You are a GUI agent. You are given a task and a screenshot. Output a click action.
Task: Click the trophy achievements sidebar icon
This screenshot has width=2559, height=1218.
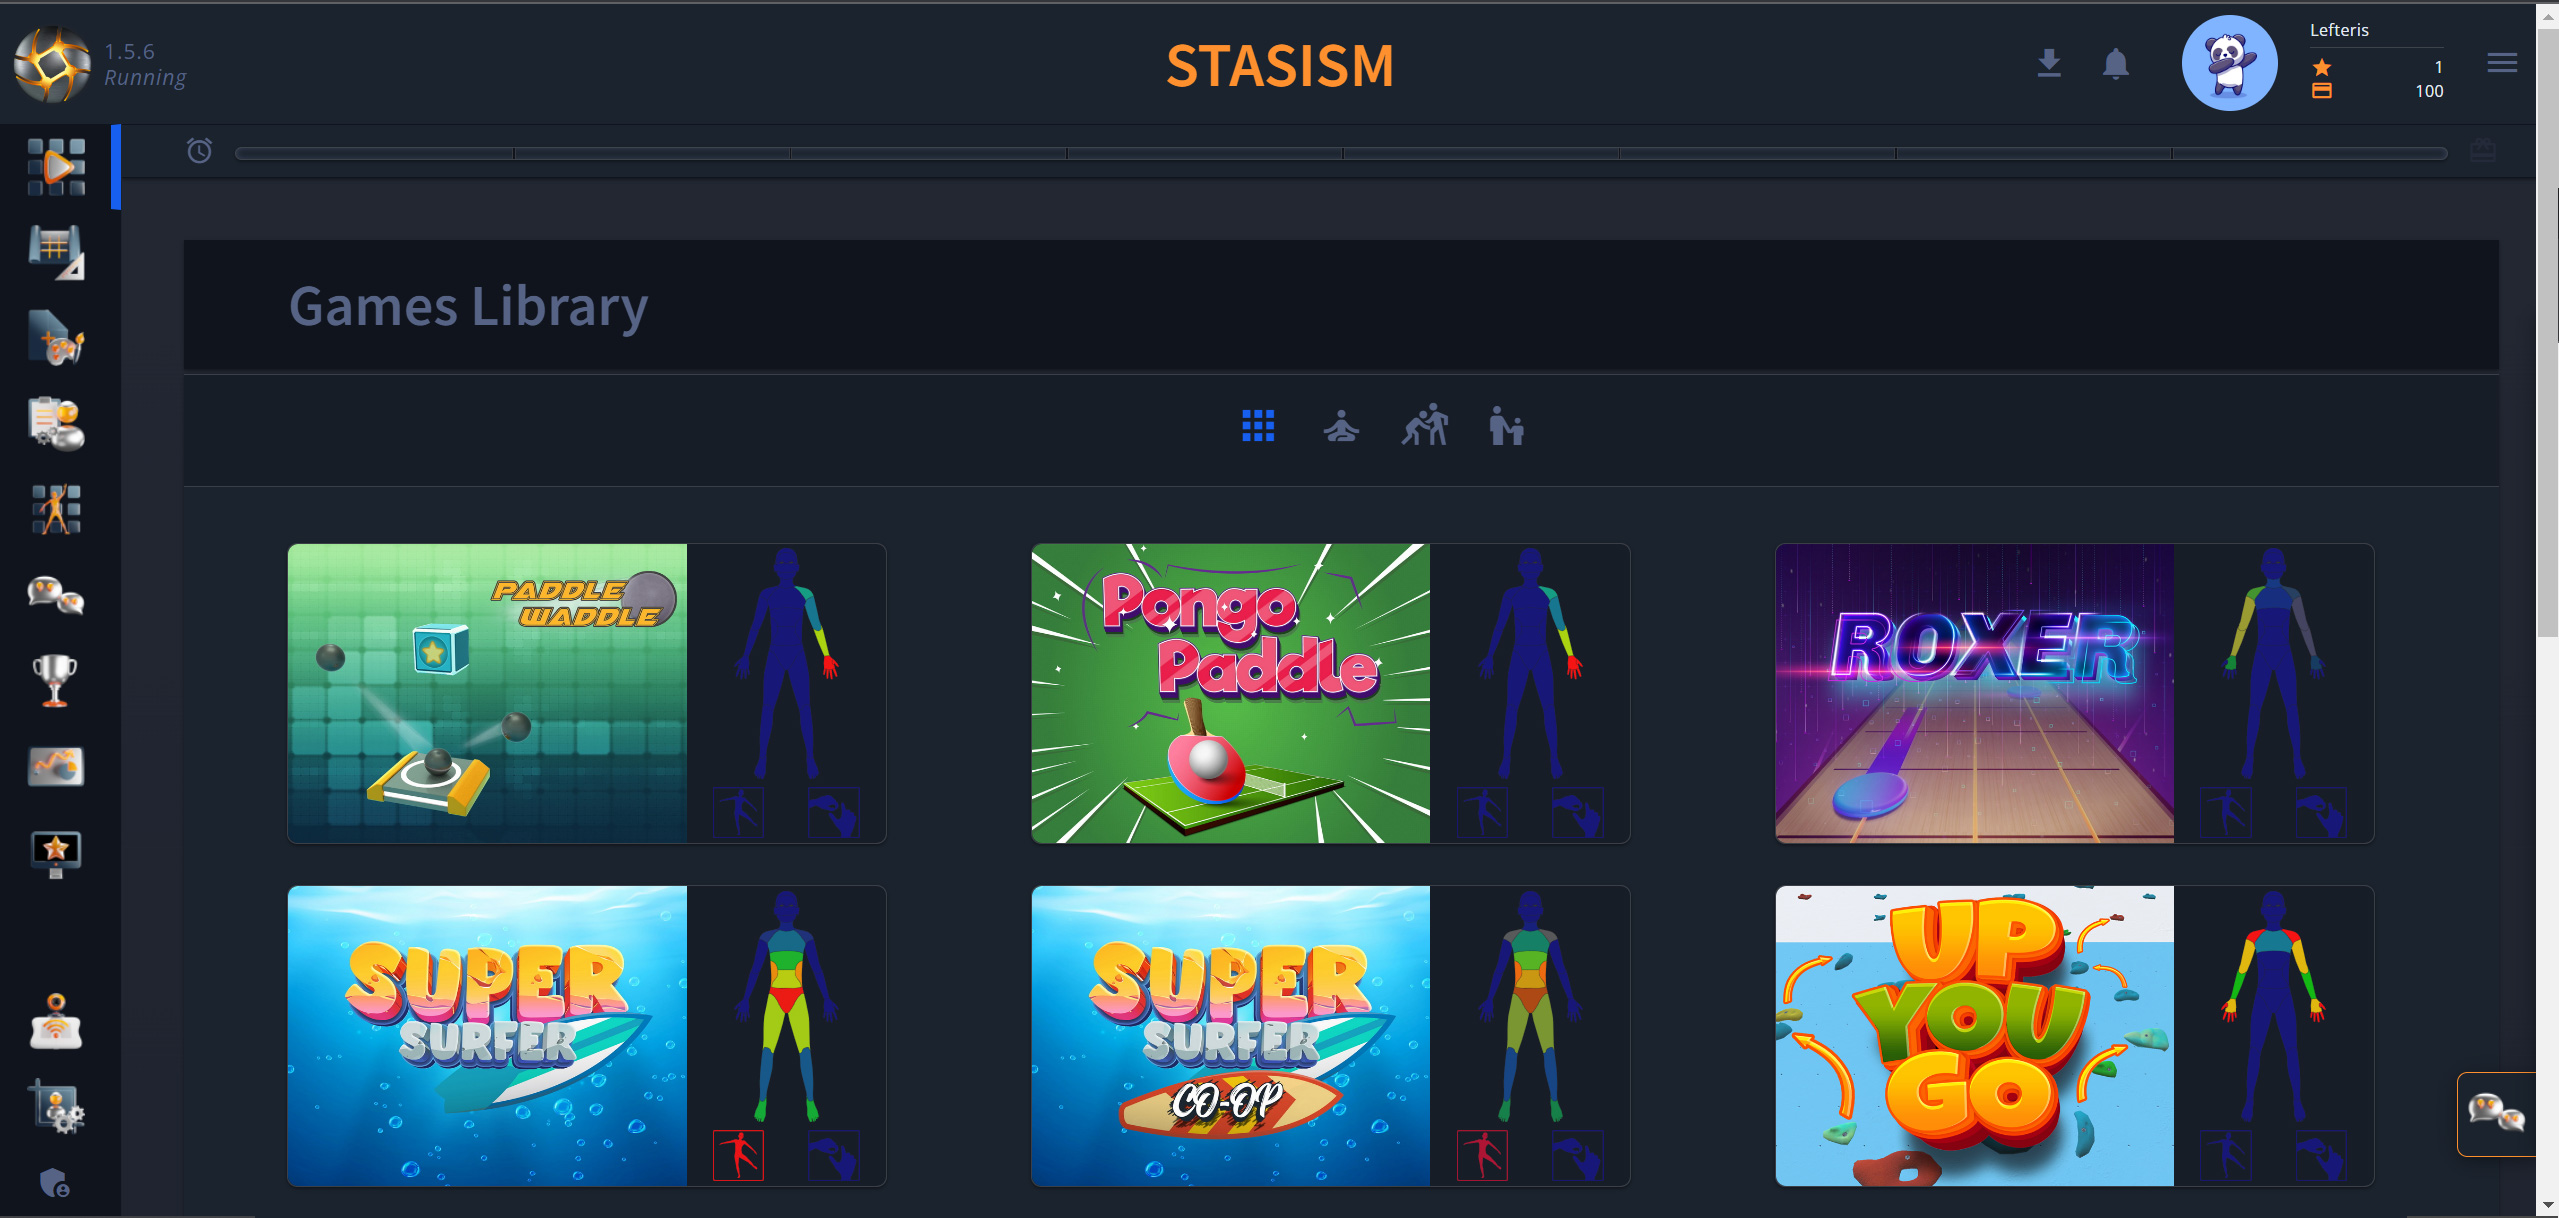[x=55, y=680]
